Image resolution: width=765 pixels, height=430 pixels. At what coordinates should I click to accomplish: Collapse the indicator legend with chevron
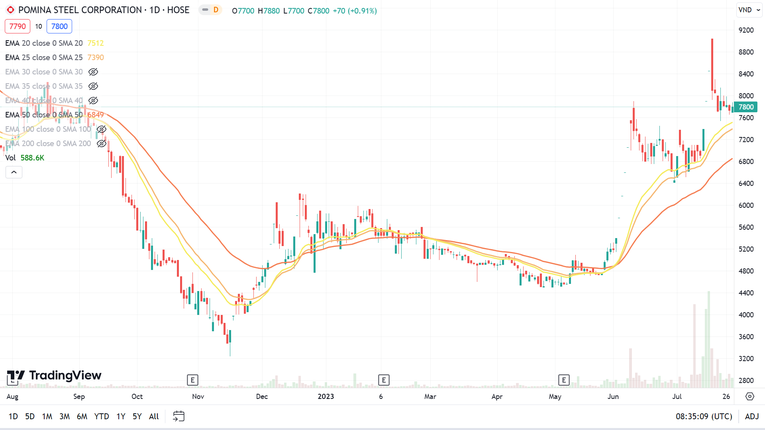click(14, 172)
